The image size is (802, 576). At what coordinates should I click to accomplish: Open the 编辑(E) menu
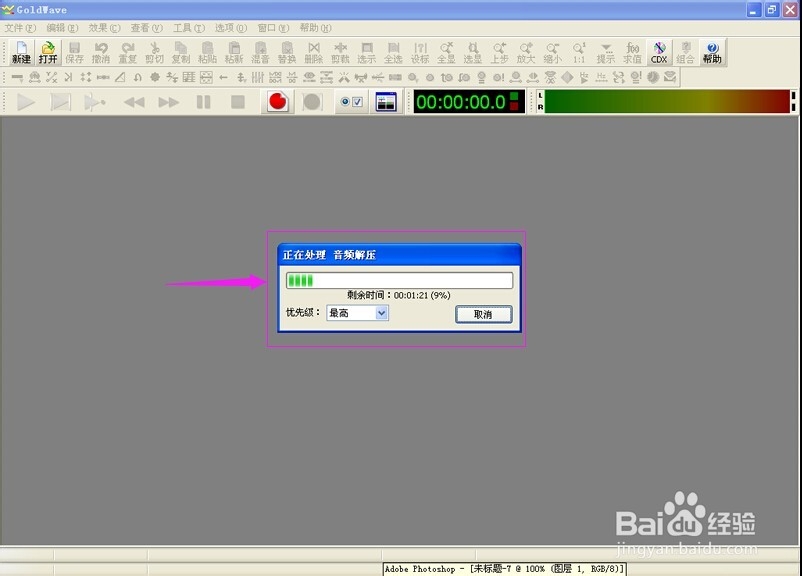coord(62,28)
